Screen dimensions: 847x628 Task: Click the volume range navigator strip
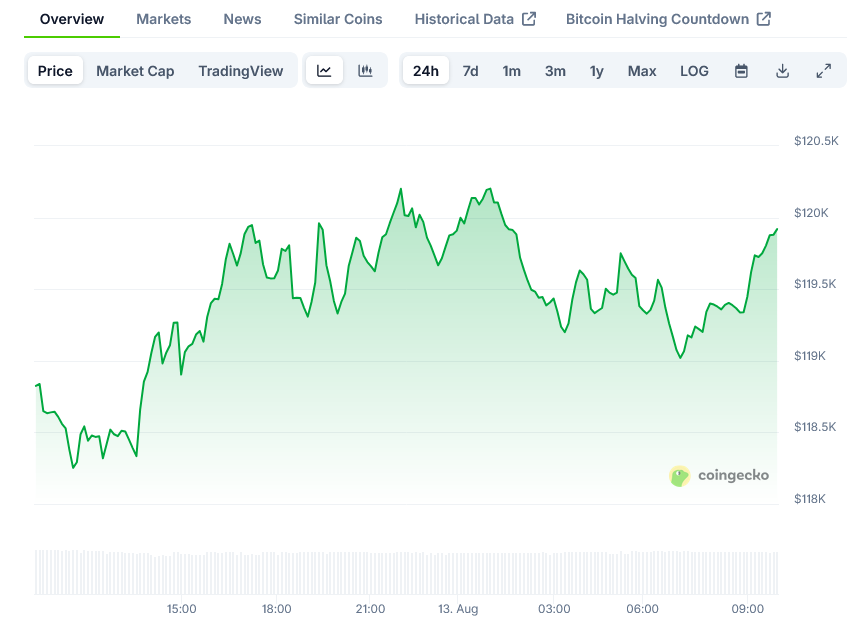[406, 571]
